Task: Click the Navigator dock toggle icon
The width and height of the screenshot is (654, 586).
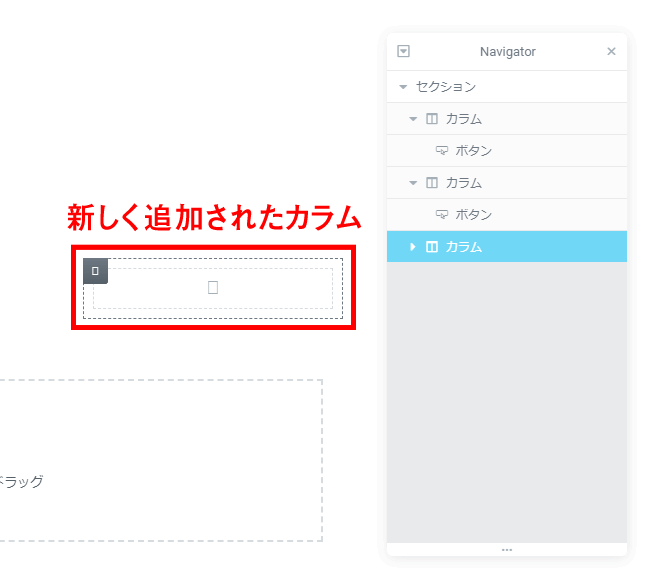Action: [404, 52]
